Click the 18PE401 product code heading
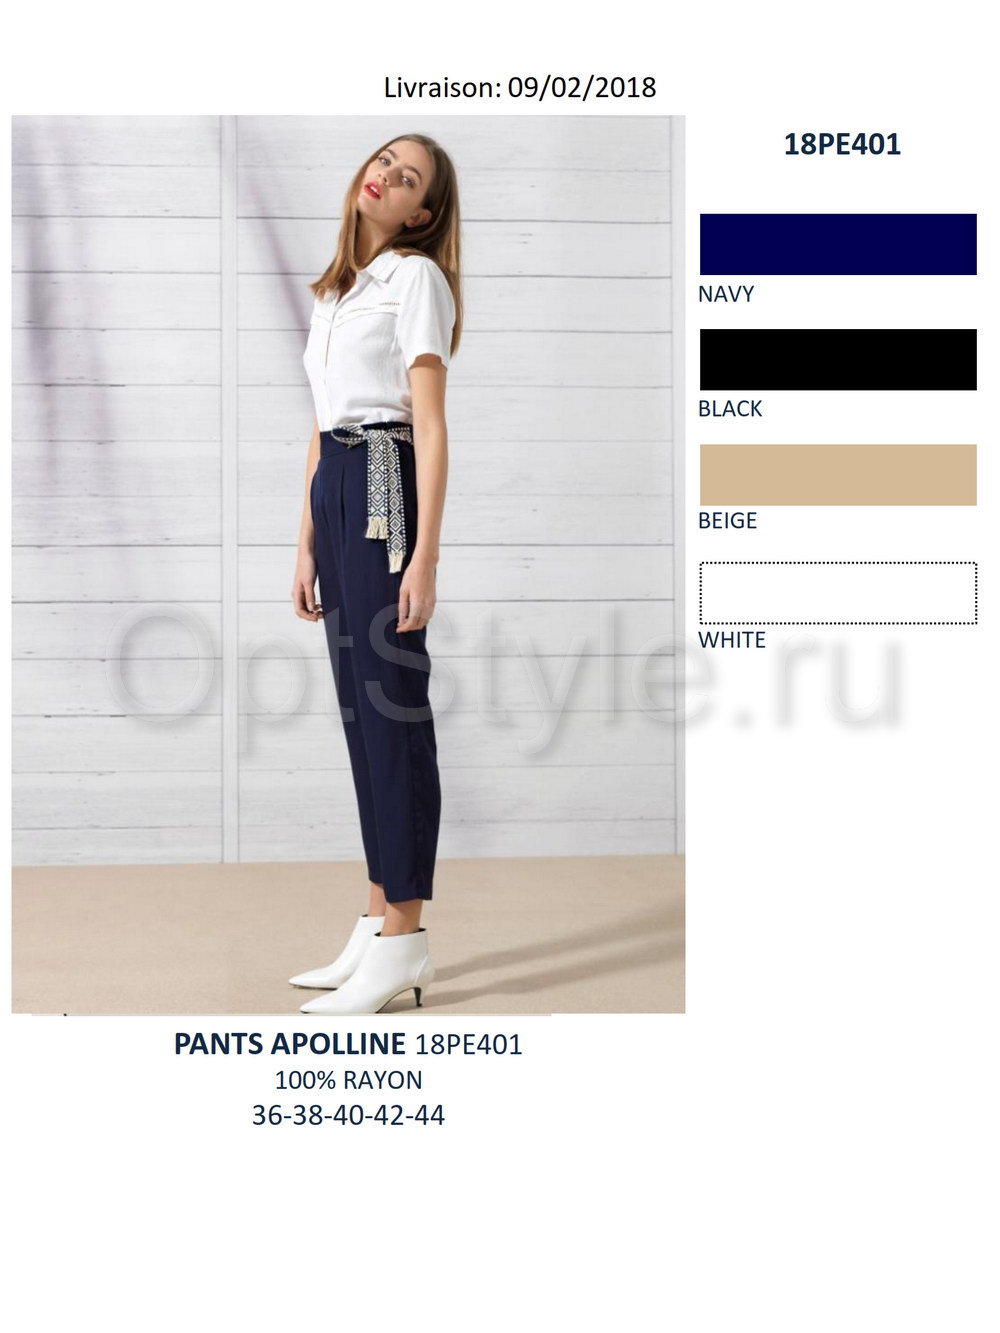The width and height of the screenshot is (1000, 1333). pyautogui.click(x=842, y=144)
